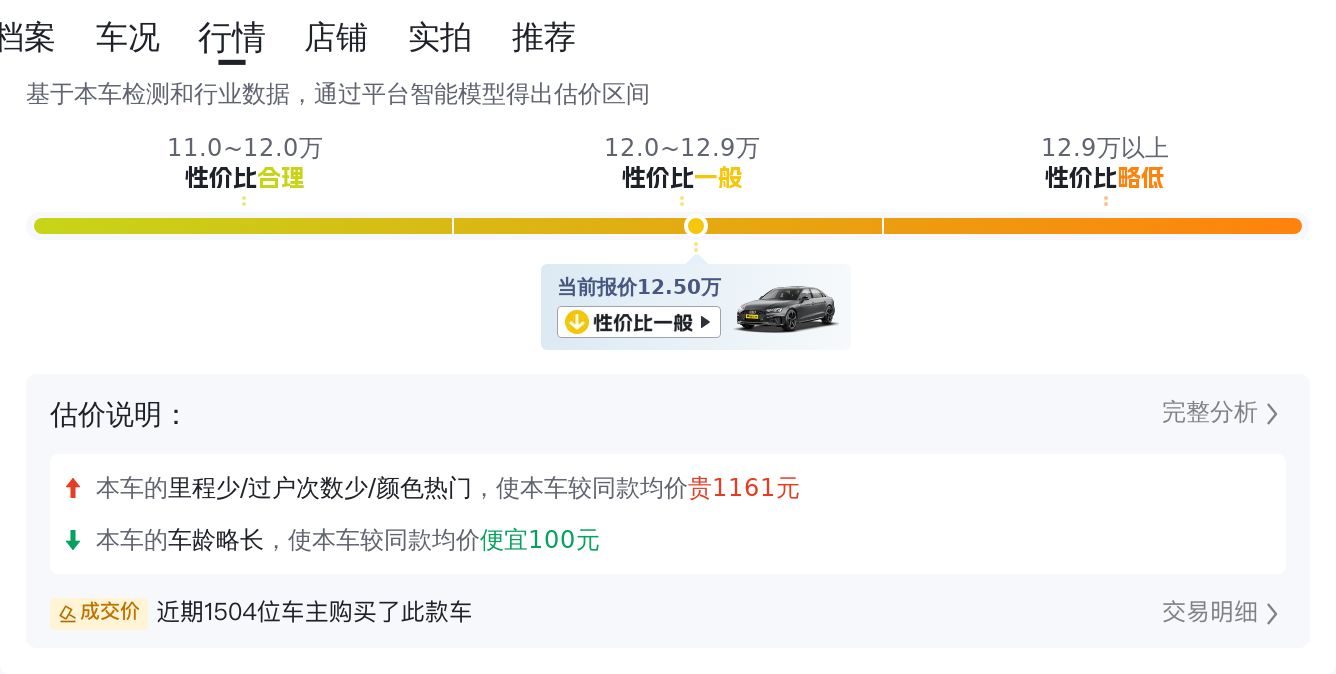Open the 性价比一般 rating button
Image resolution: width=1336 pixels, height=674 pixels.
pyautogui.click(x=639, y=322)
